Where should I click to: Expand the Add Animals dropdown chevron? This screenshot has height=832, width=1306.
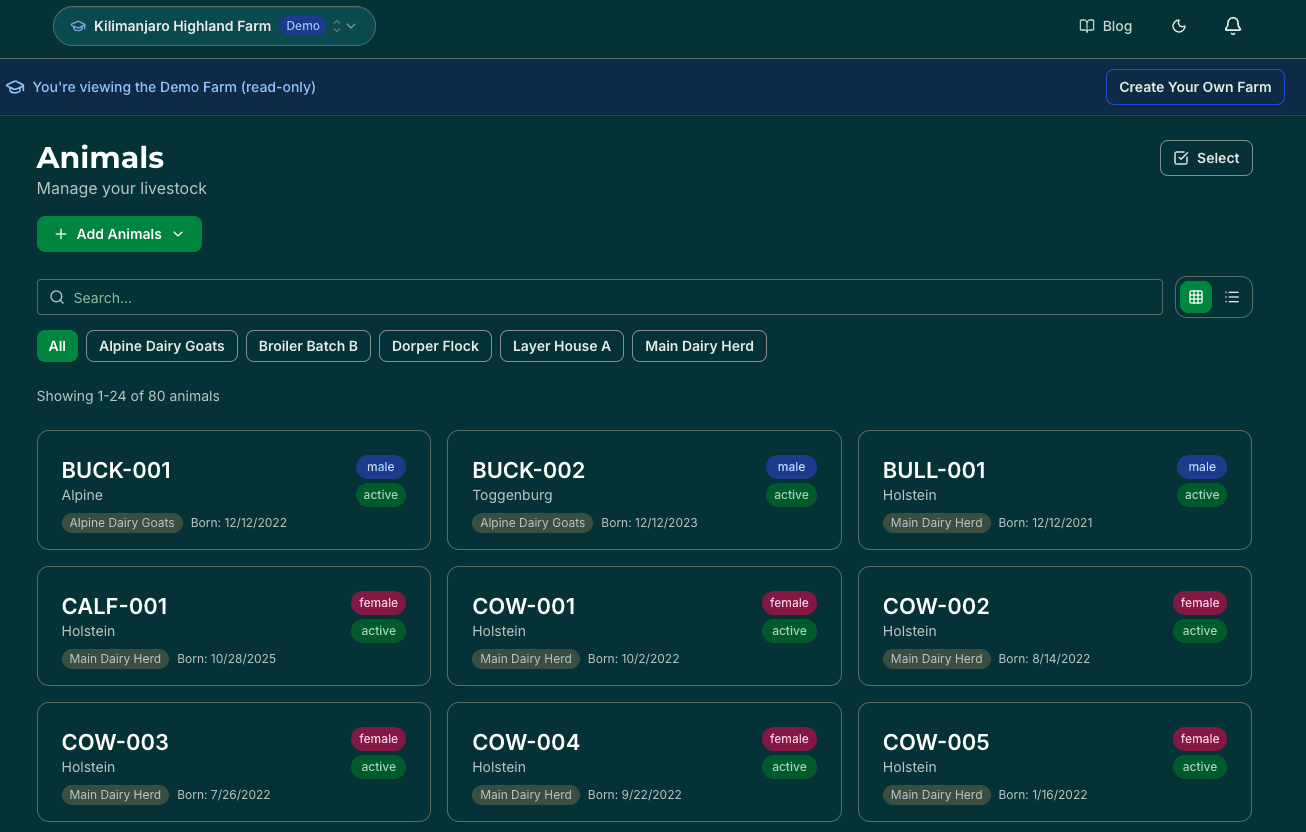178,234
